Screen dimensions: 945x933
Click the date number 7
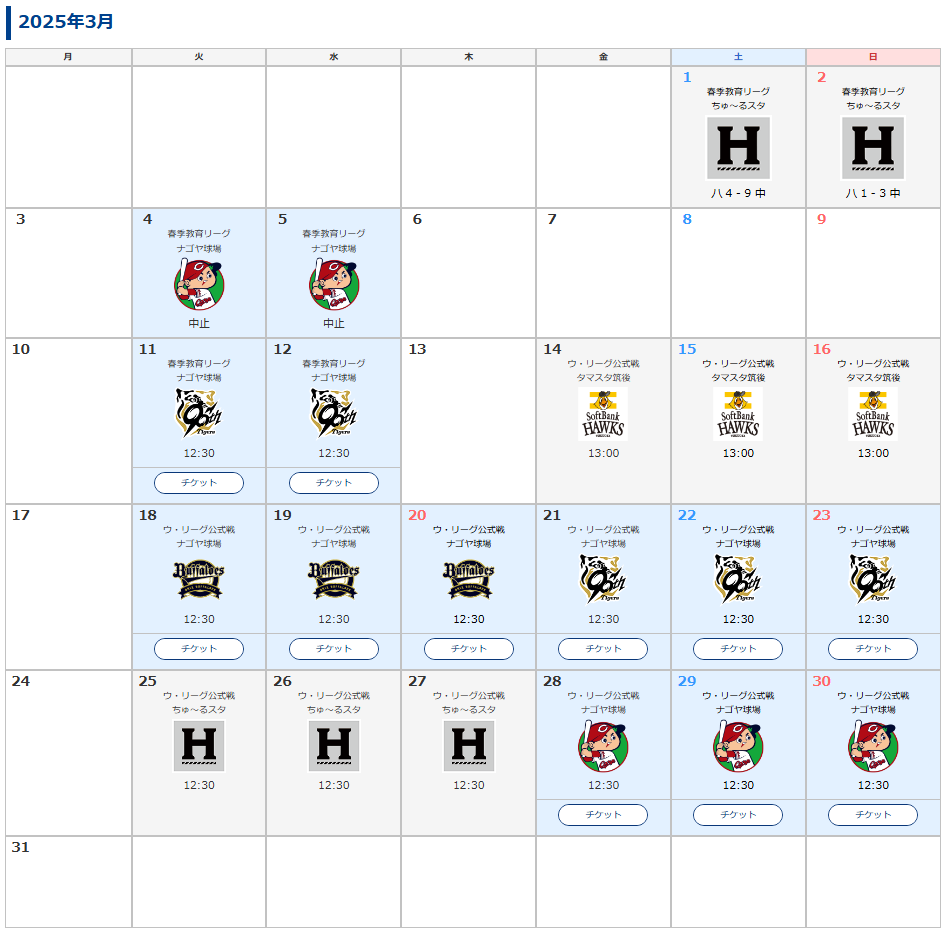tap(552, 219)
